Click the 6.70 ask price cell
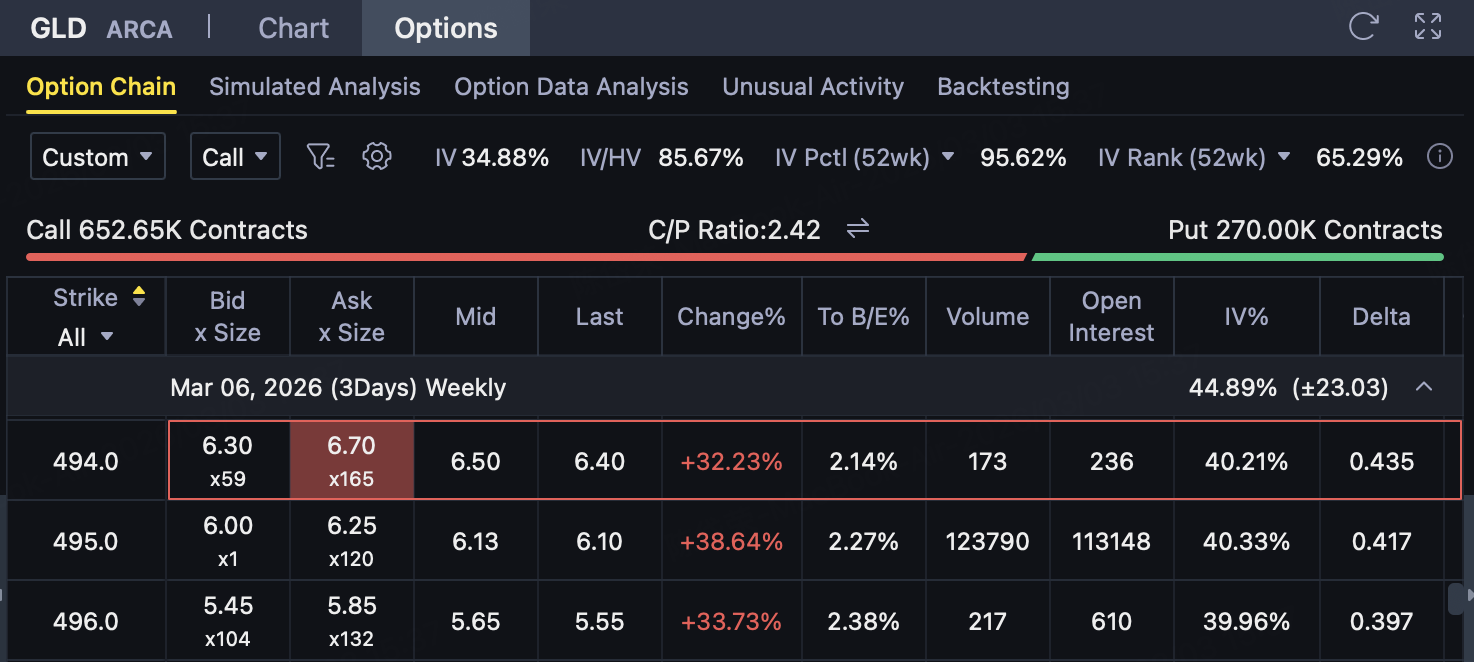Screen dimensions: 1474x662 (x=351, y=460)
